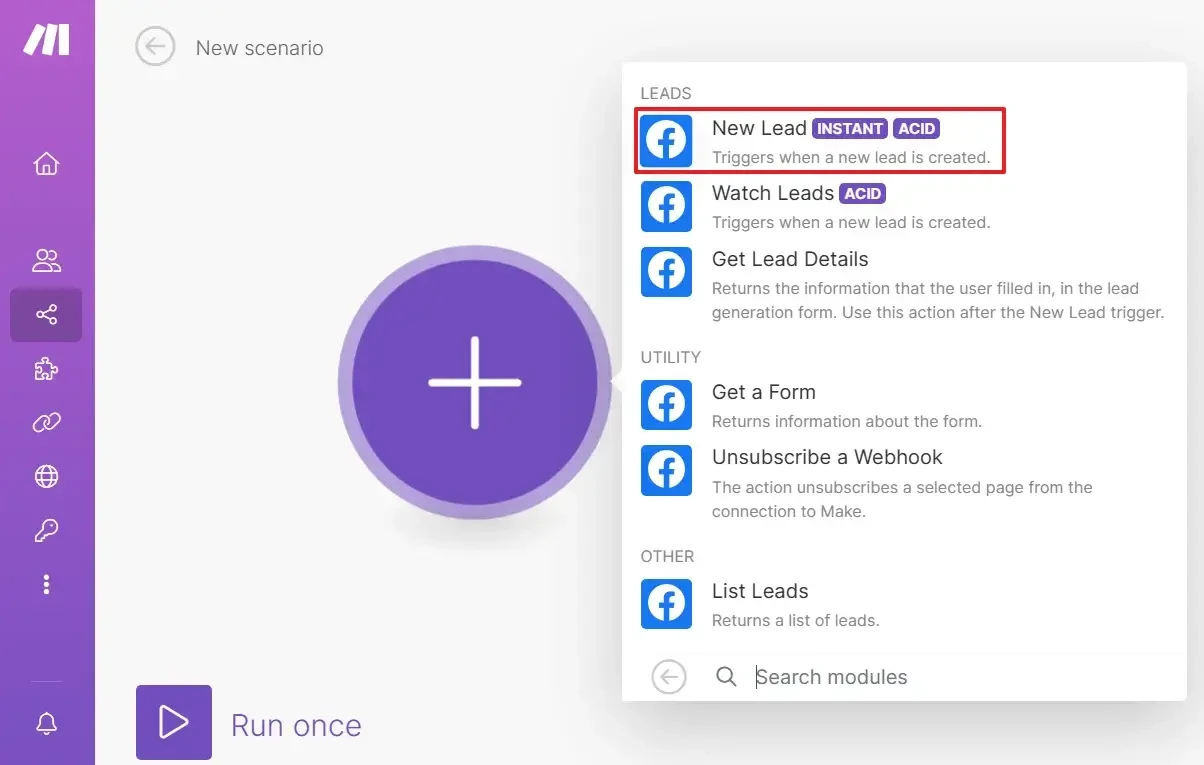Open Keys icon in sidebar
Screen dimensions: 1204x765
click(x=46, y=531)
